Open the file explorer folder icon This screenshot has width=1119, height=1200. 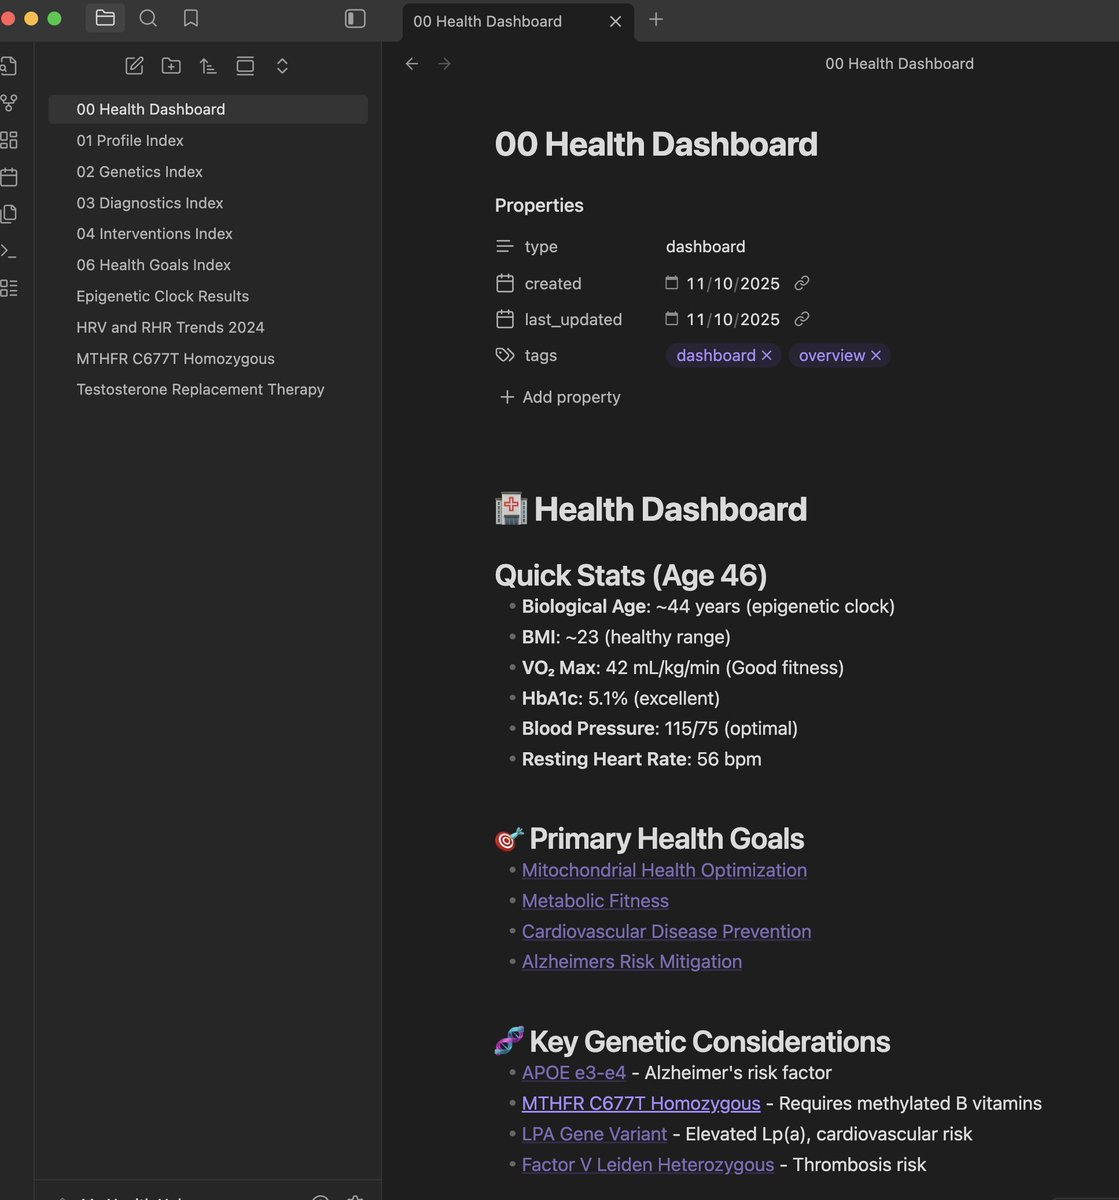tap(105, 18)
